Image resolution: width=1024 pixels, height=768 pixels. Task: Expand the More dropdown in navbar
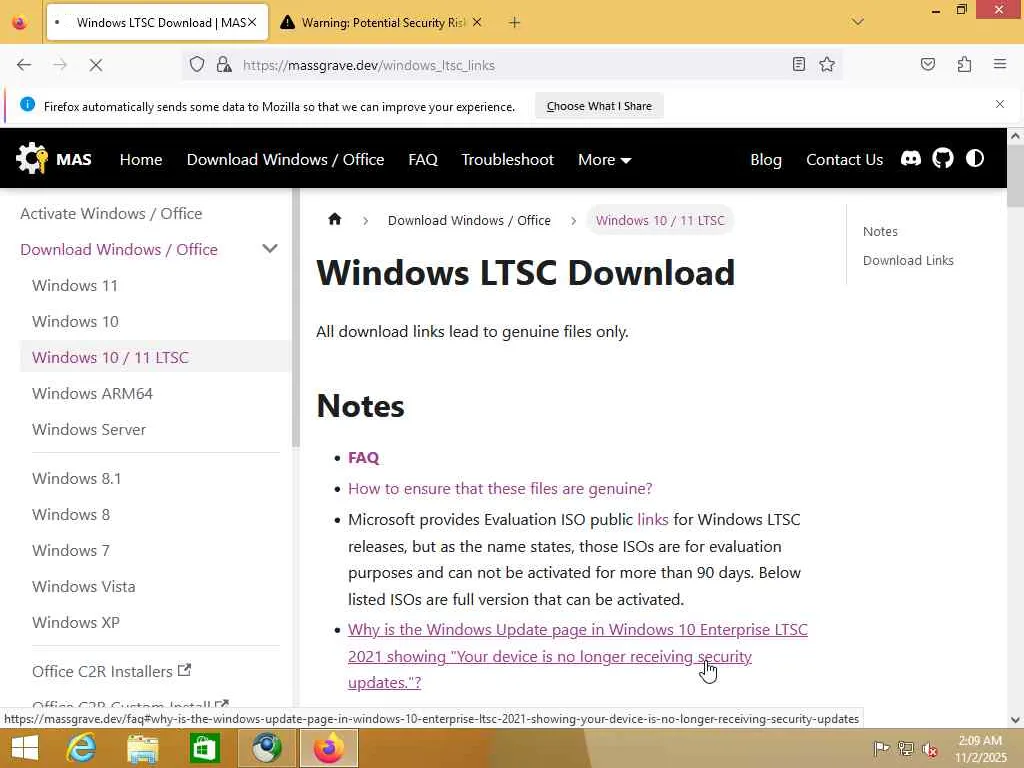coord(604,160)
